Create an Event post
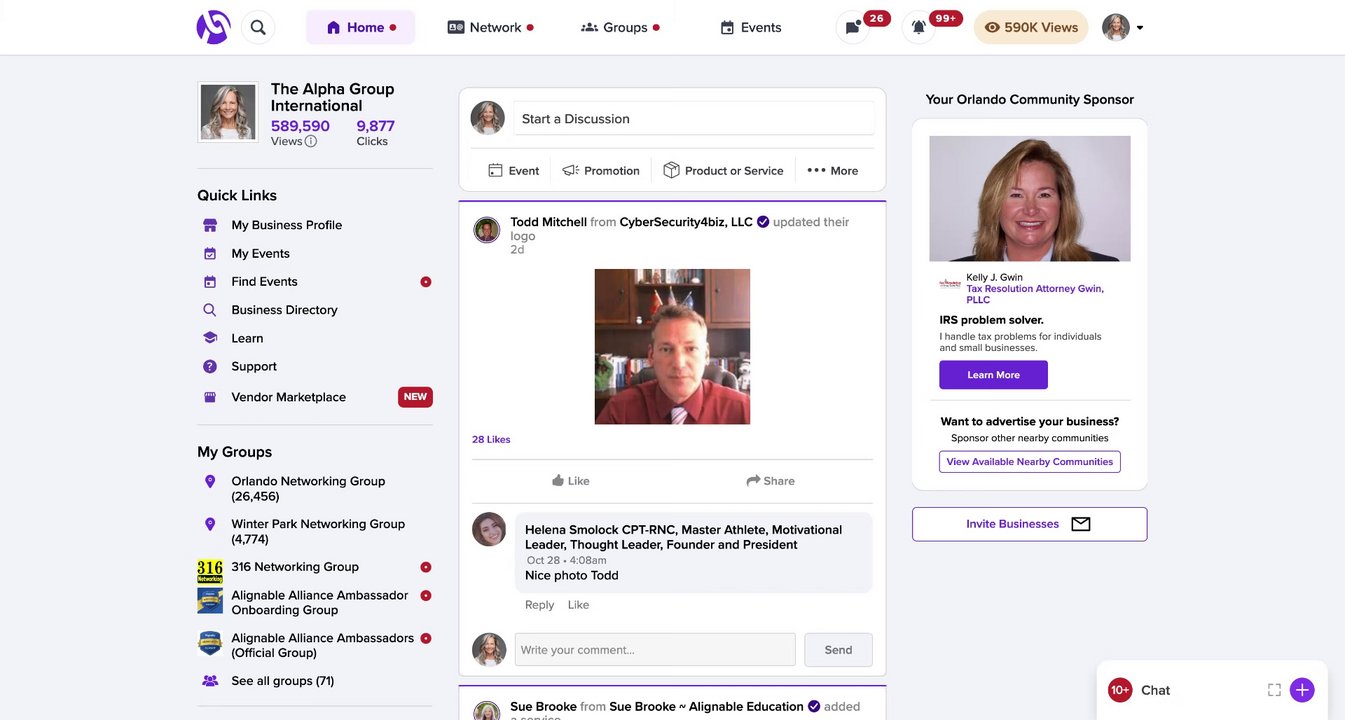 pos(514,171)
